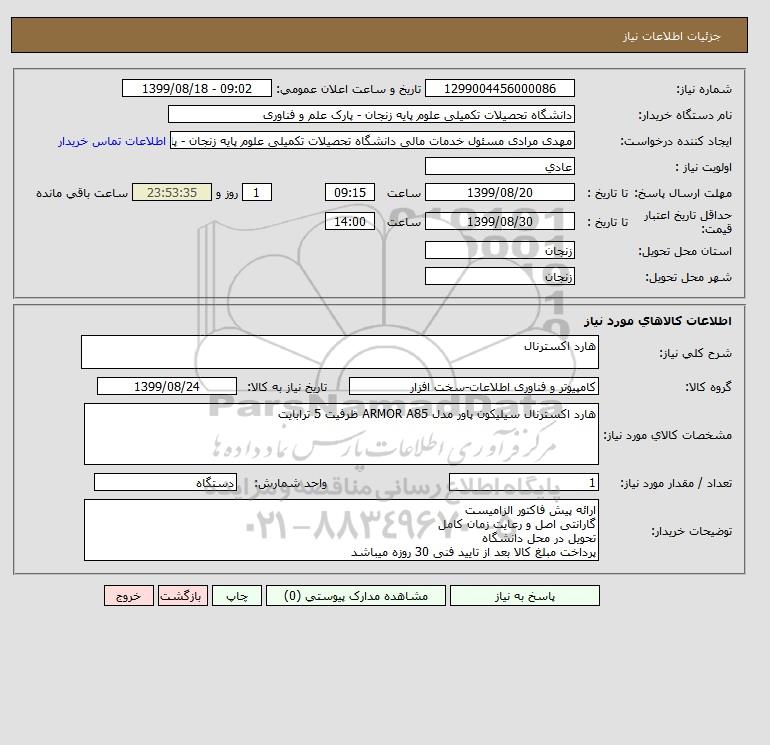This screenshot has width=770, height=745.
Task: Click the announcement date field 1399/08/18 - 09:02
Action: 196,88
